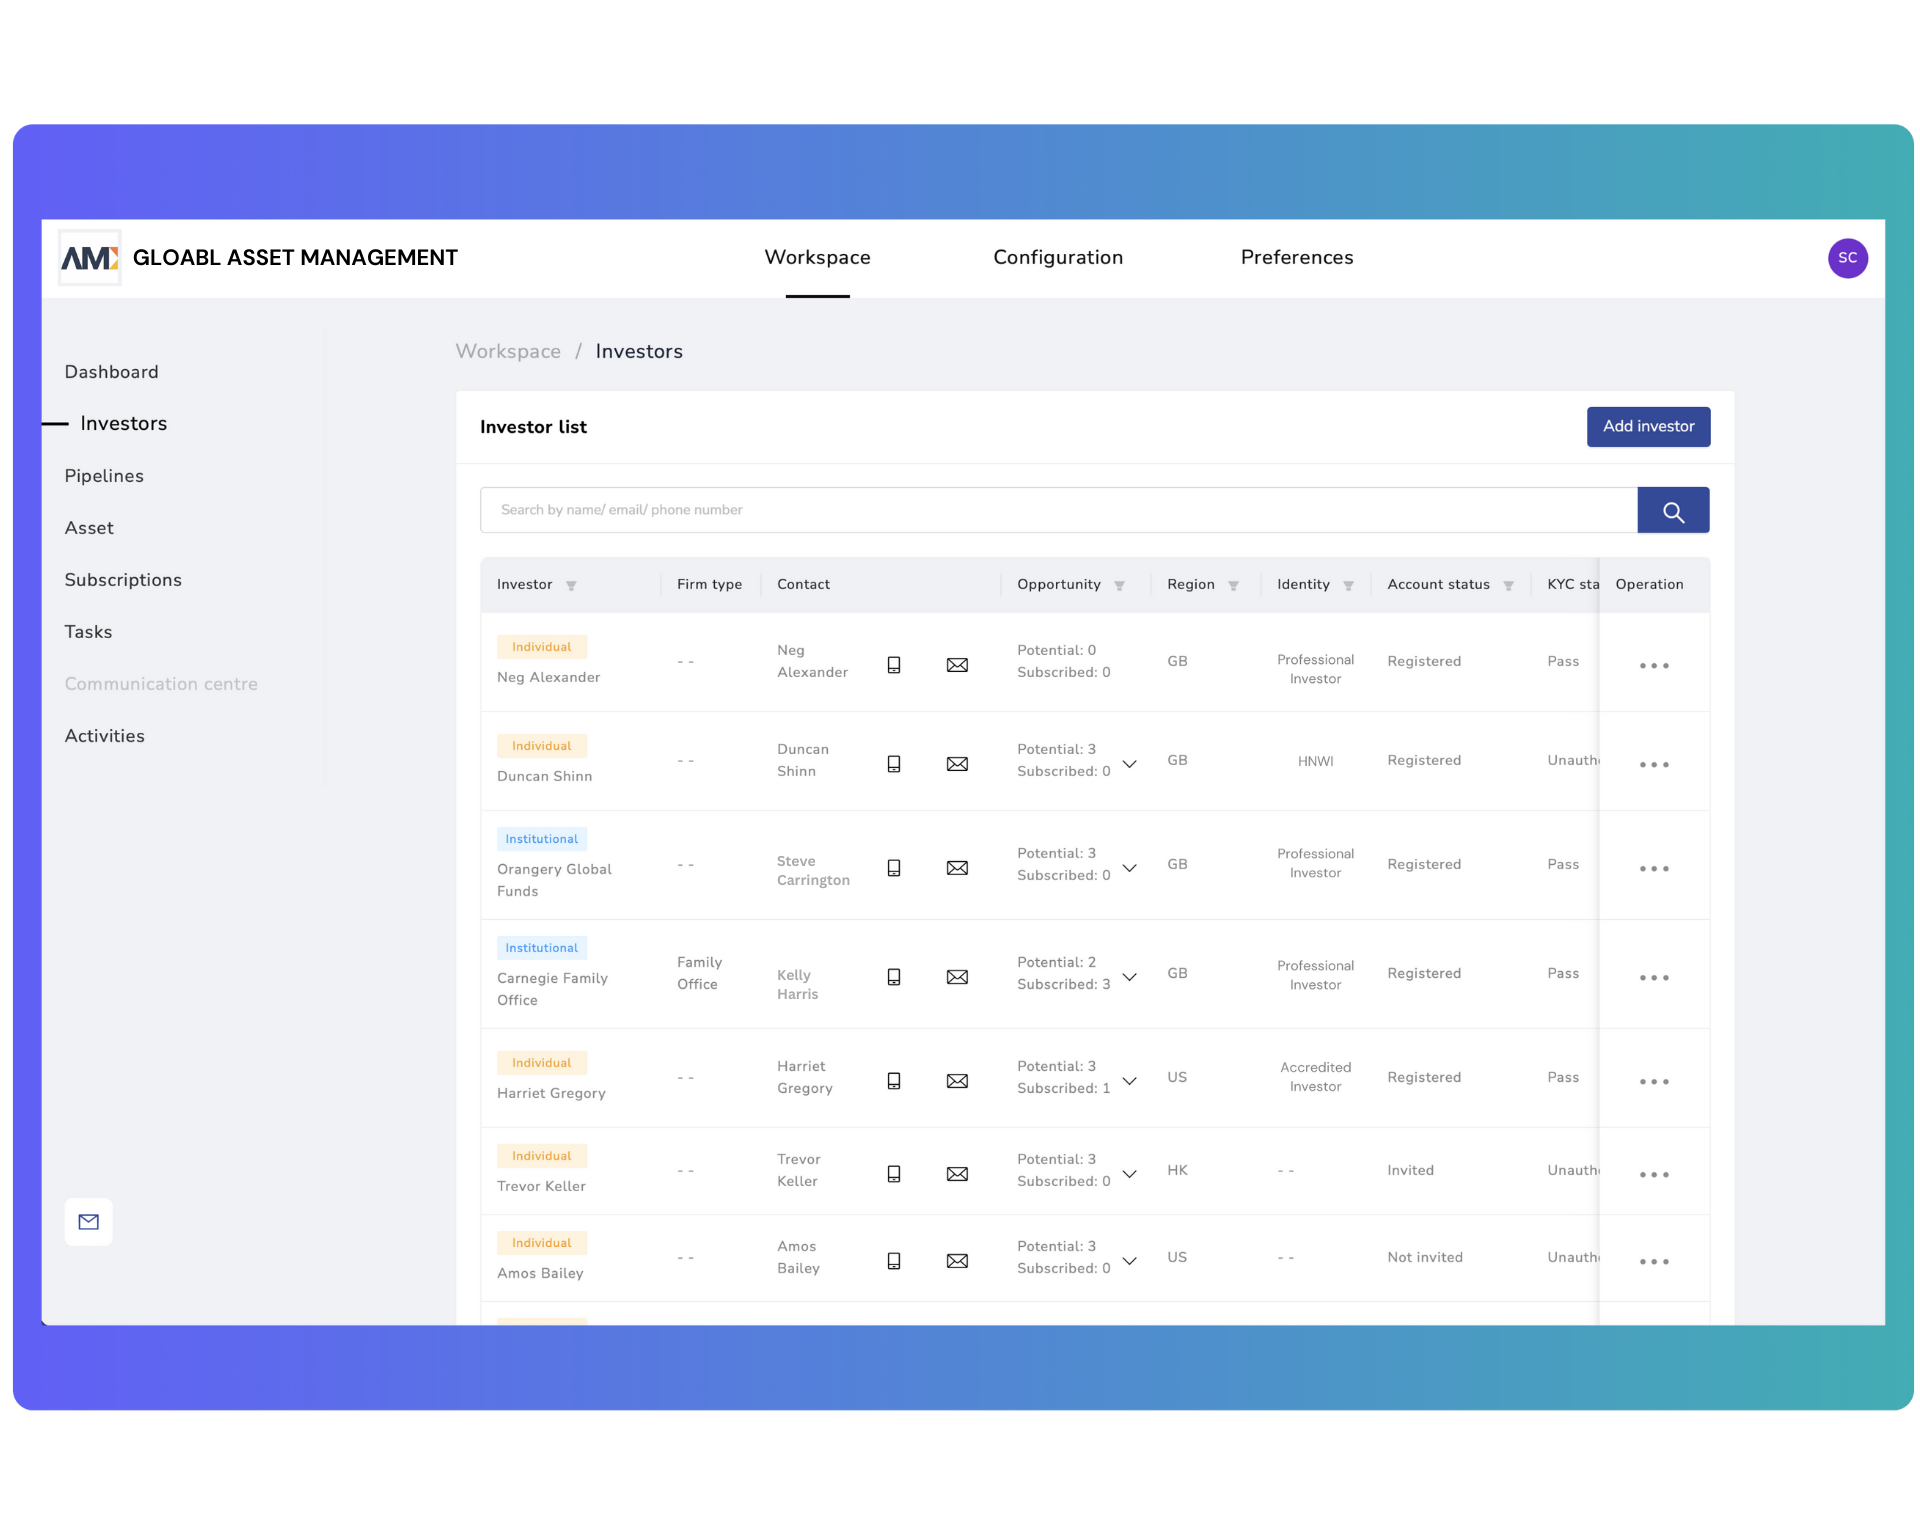Image resolution: width=1920 pixels, height=1536 pixels.
Task: Click the phone icon for Kelly Harris
Action: (x=894, y=977)
